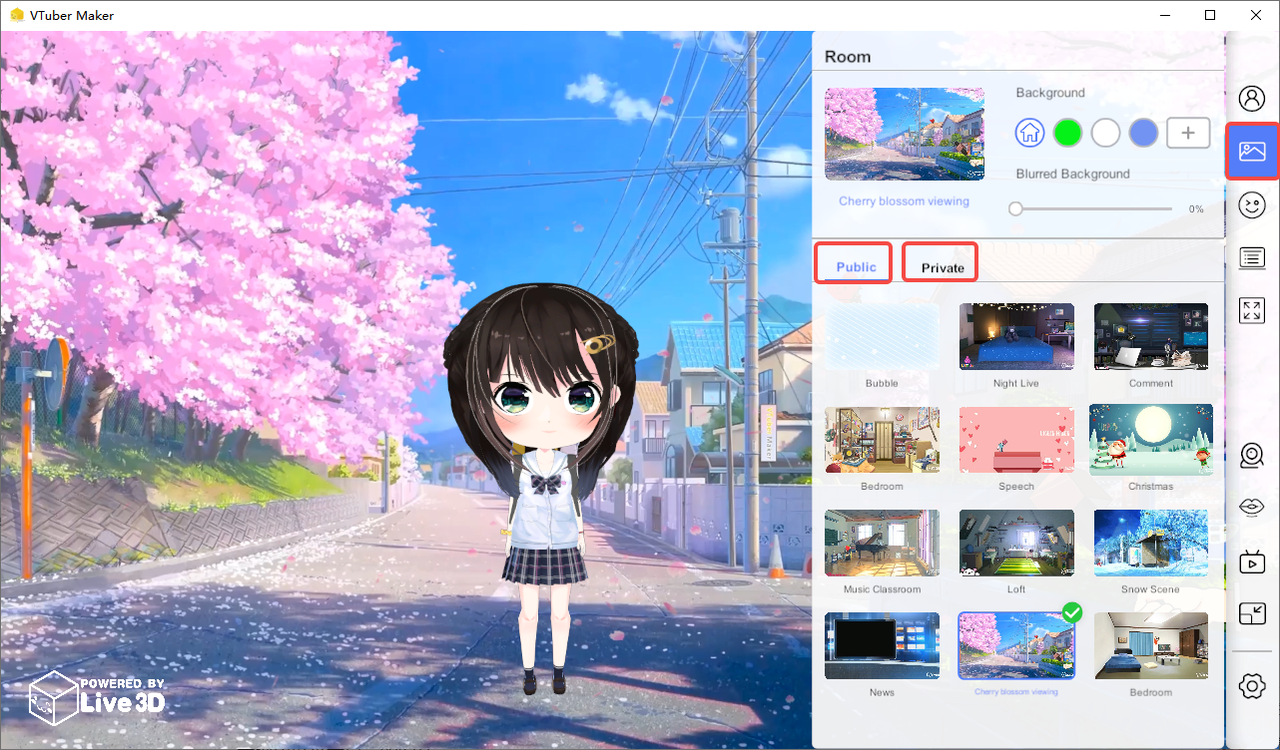1280x750 pixels.
Task: Click the Cherry blossom viewing link
Action: point(904,200)
